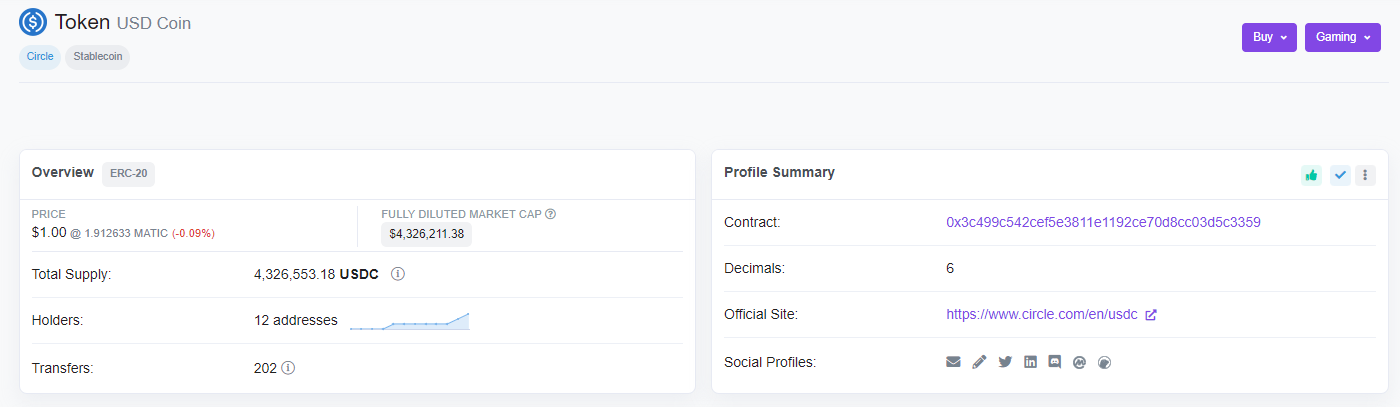
Task: Click the blog pencil icon
Action: (x=979, y=362)
